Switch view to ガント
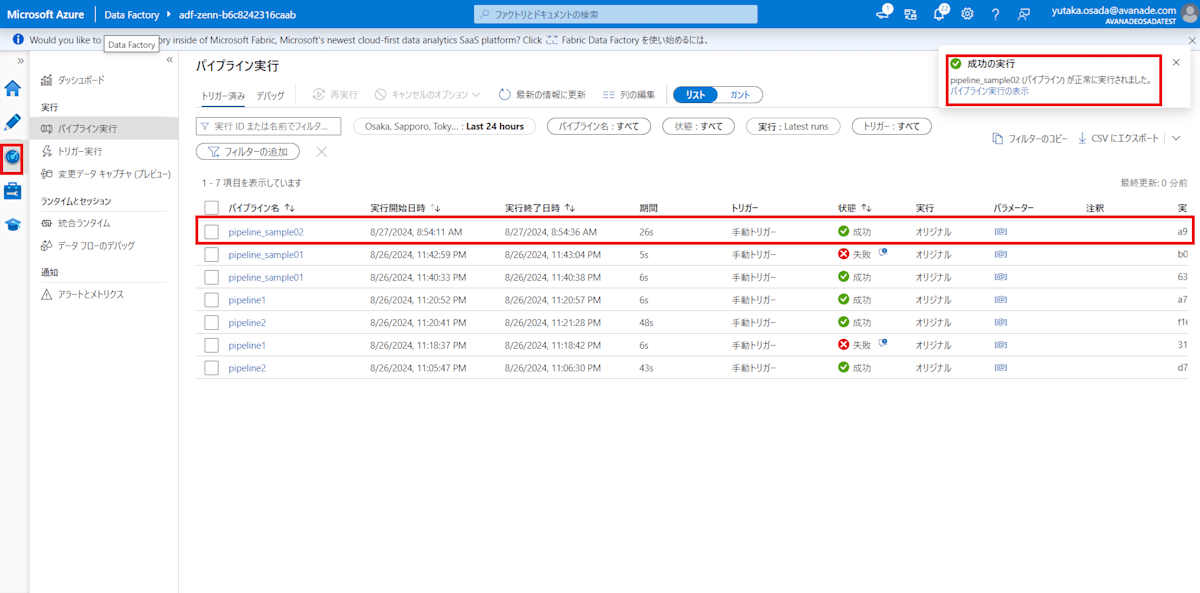1200x593 pixels. (x=739, y=94)
